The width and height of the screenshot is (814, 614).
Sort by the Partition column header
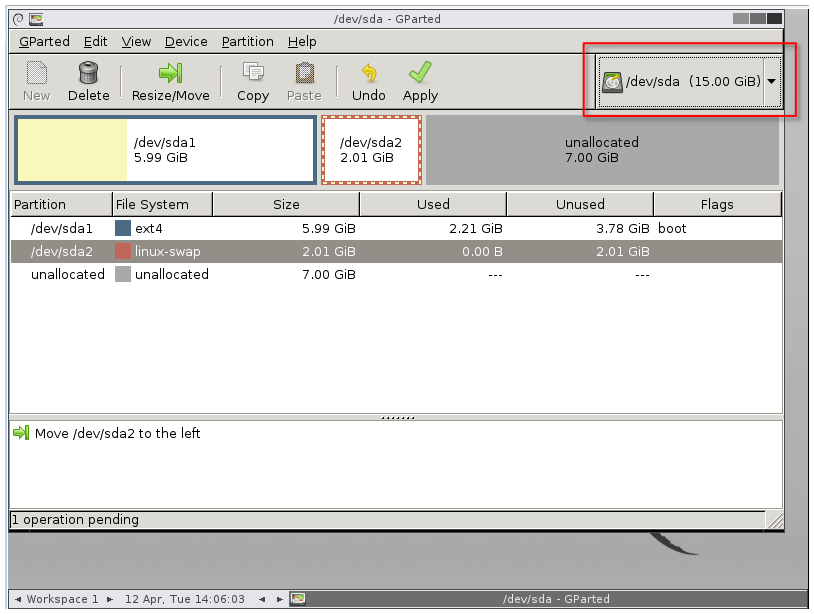click(61, 204)
